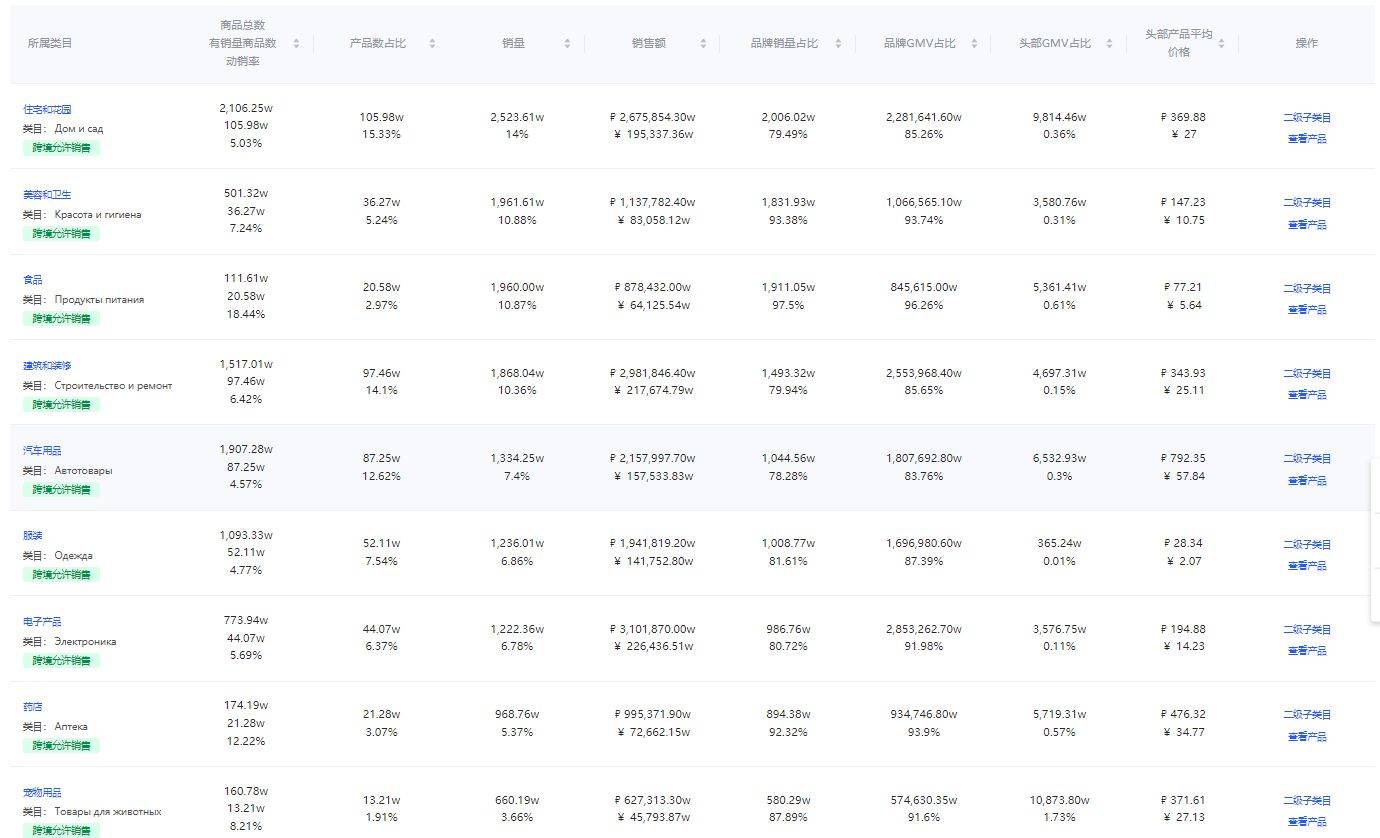The height and width of the screenshot is (838, 1380).
Task: View 二级子类目 for 食品 row
Action: pos(1307,289)
